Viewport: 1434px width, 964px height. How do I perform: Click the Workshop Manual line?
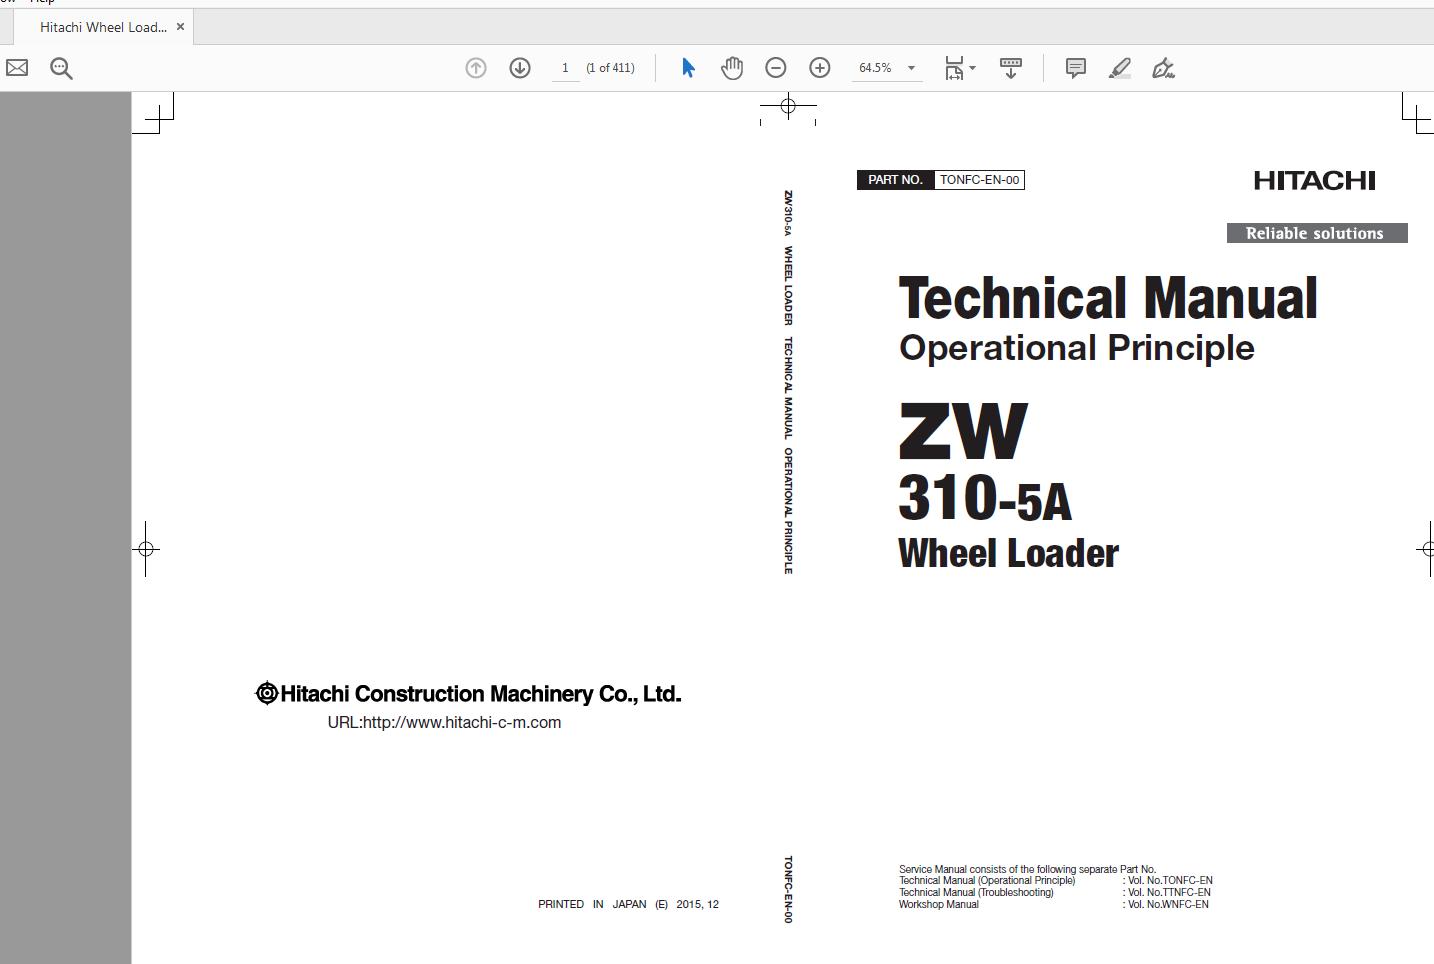pos(939,904)
